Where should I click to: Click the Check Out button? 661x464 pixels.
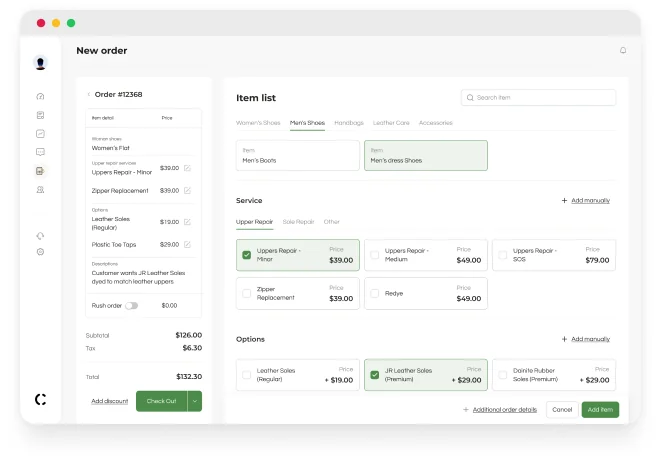click(162, 401)
